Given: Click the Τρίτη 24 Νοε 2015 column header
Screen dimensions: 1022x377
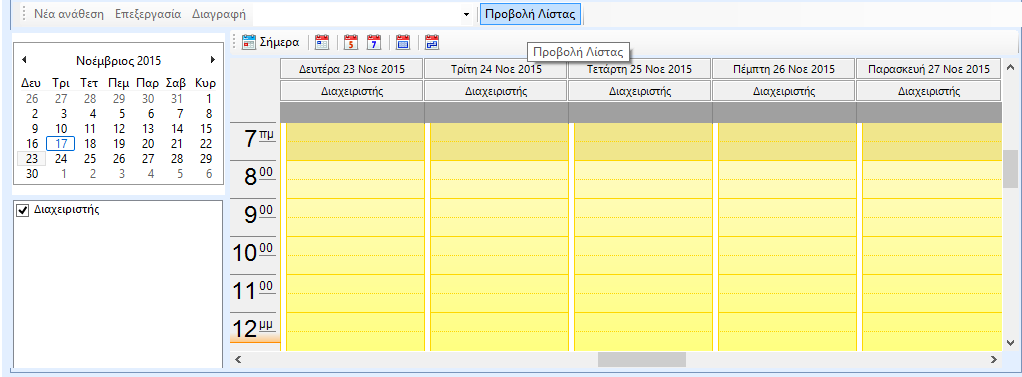Looking at the screenshot, I should 496,68.
